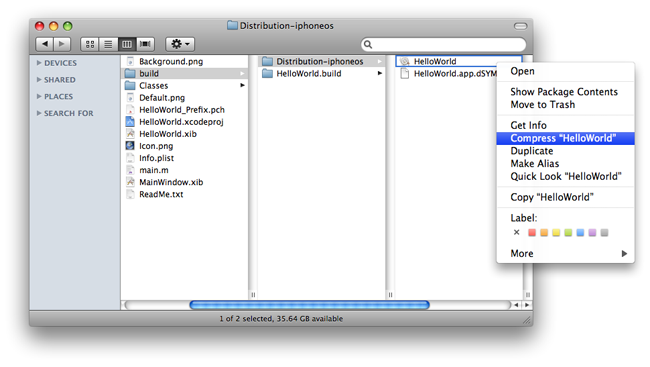Choose Compress "HelloWorld"
Screen dimensions: 650x367
click(565, 138)
